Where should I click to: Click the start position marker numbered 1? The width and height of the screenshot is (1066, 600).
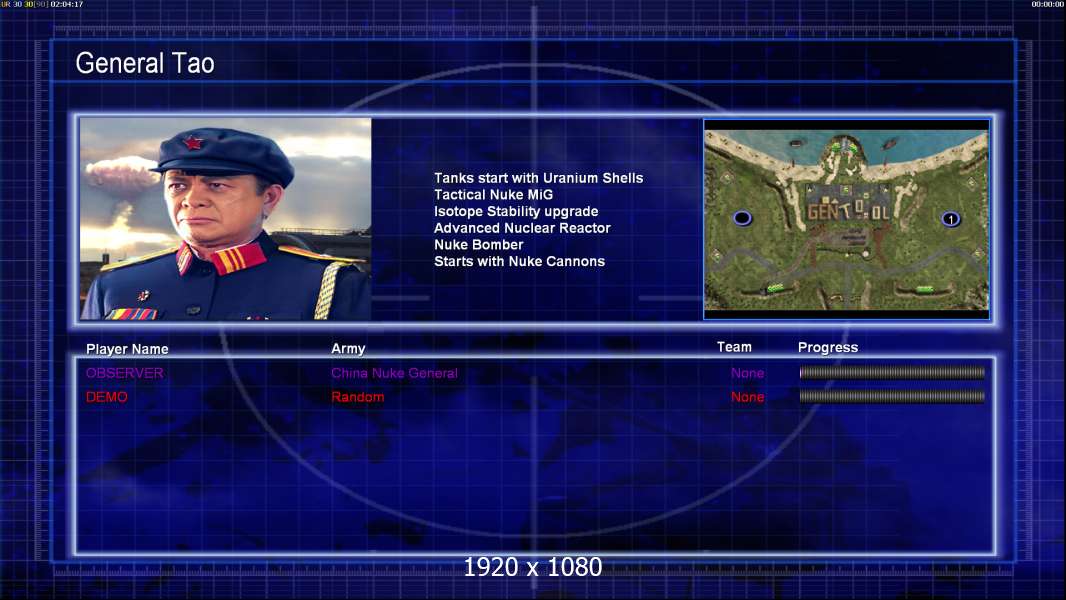click(950, 219)
